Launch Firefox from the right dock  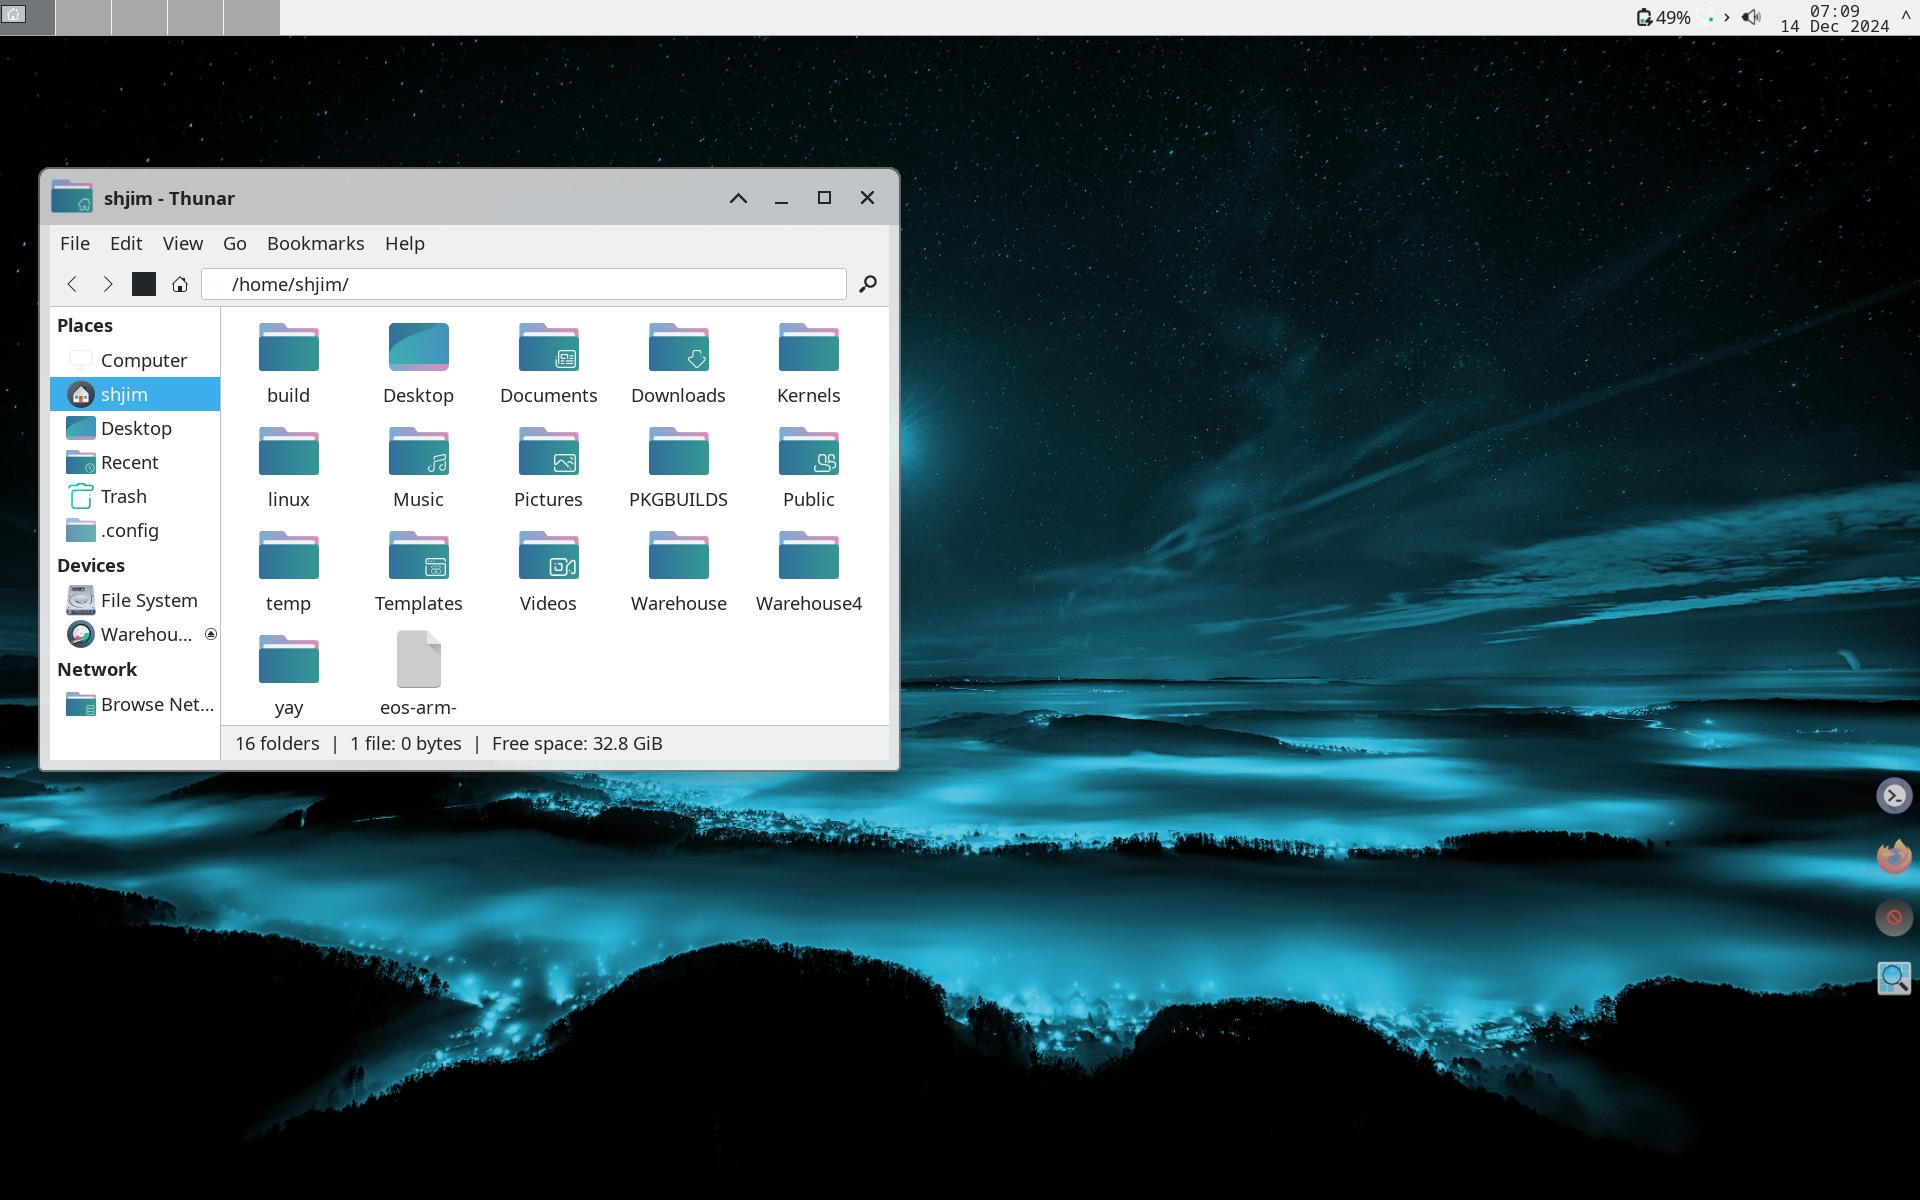point(1894,856)
